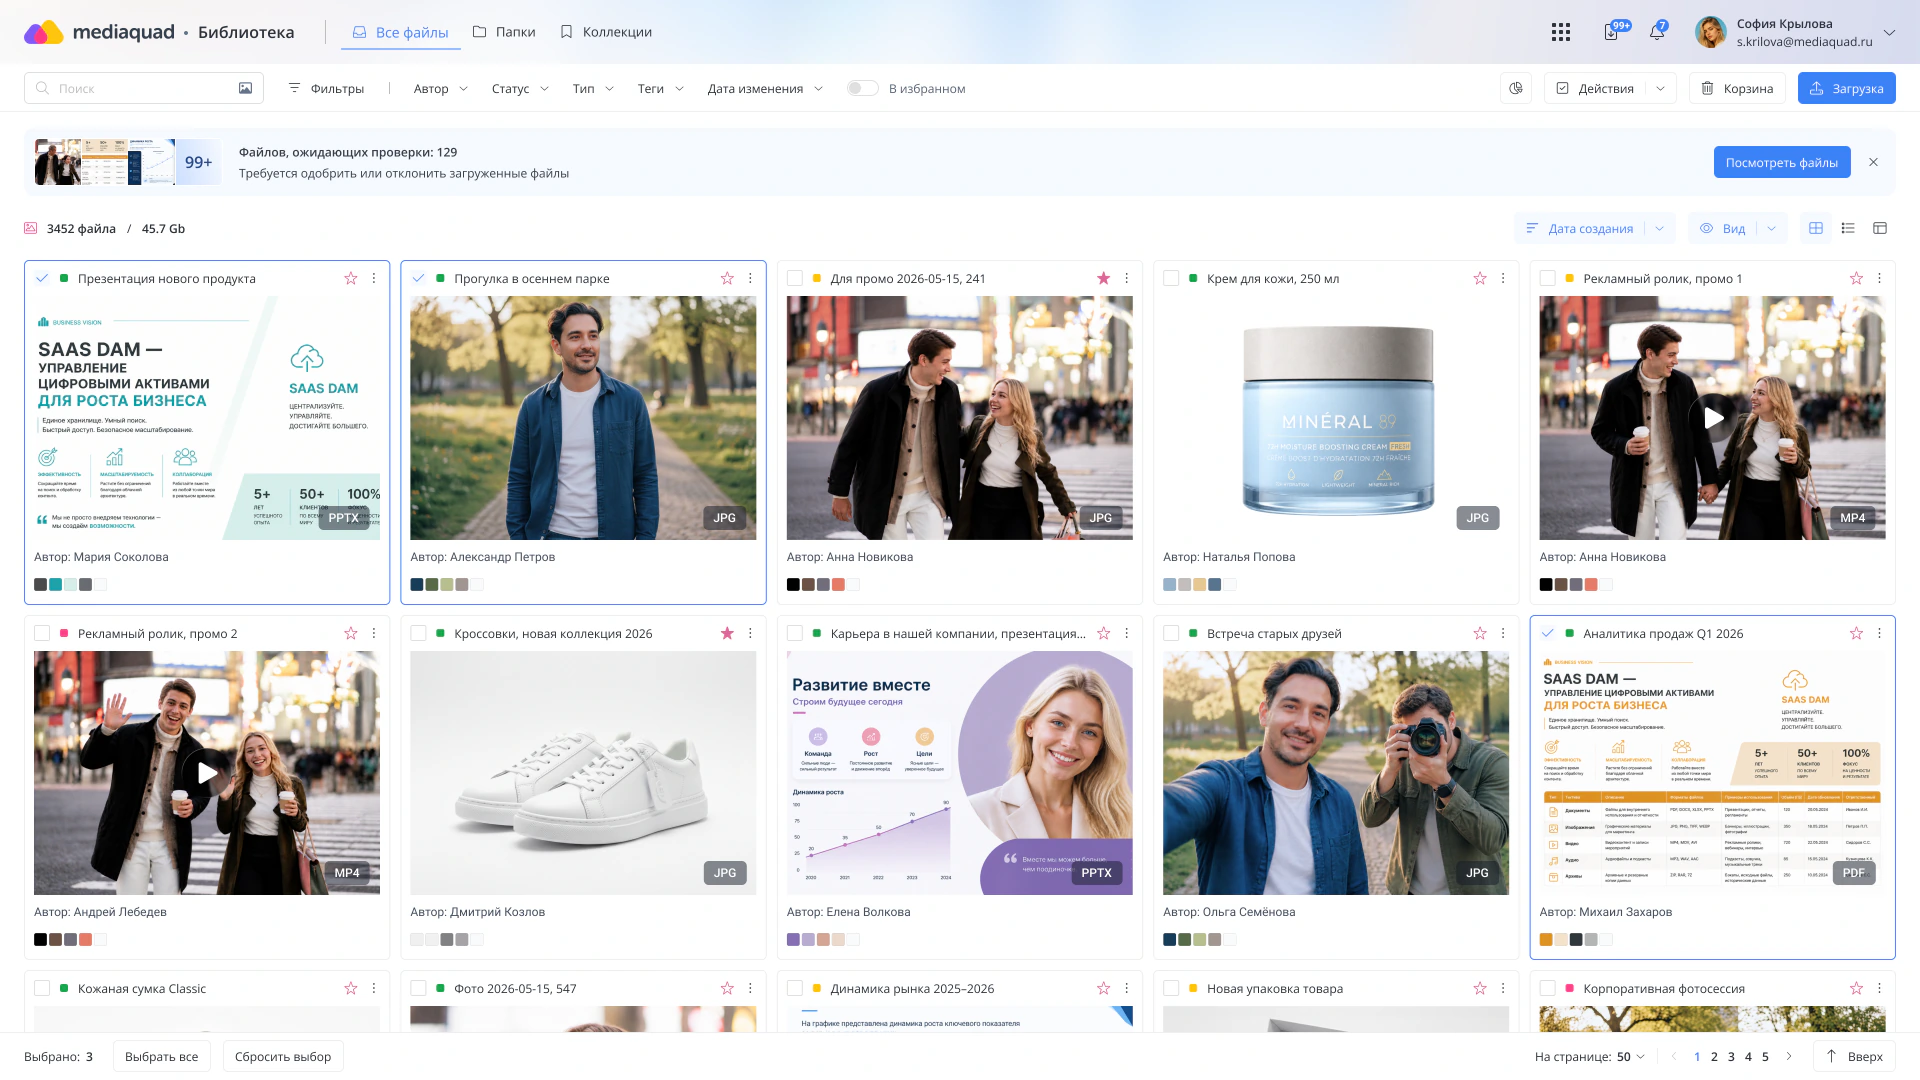Click the orange swatch under Аналитика продаж Q1 2026
1920x1080 pixels.
click(x=1546, y=939)
